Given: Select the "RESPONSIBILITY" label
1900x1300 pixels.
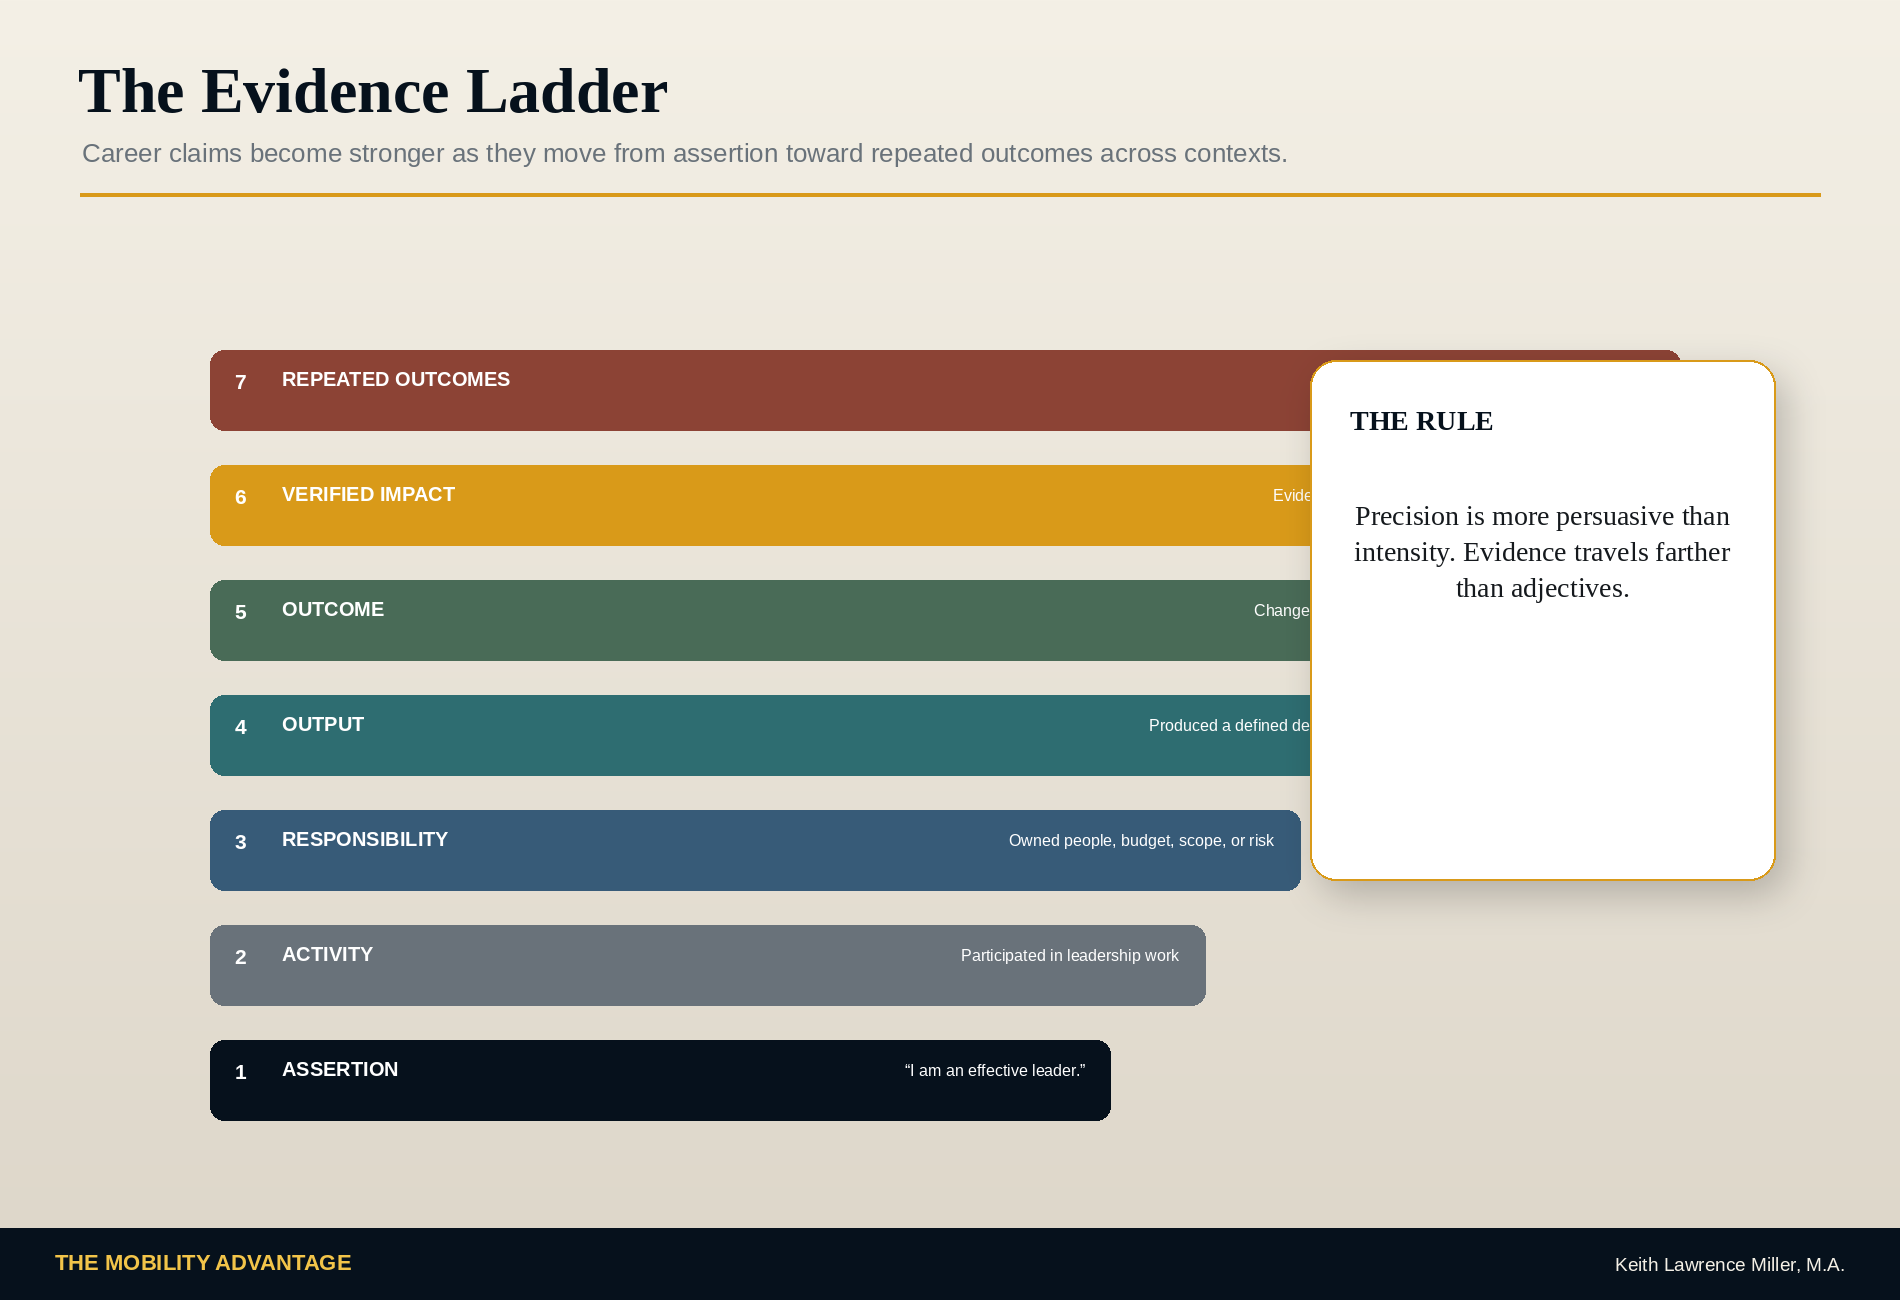Looking at the screenshot, I should coord(365,839).
